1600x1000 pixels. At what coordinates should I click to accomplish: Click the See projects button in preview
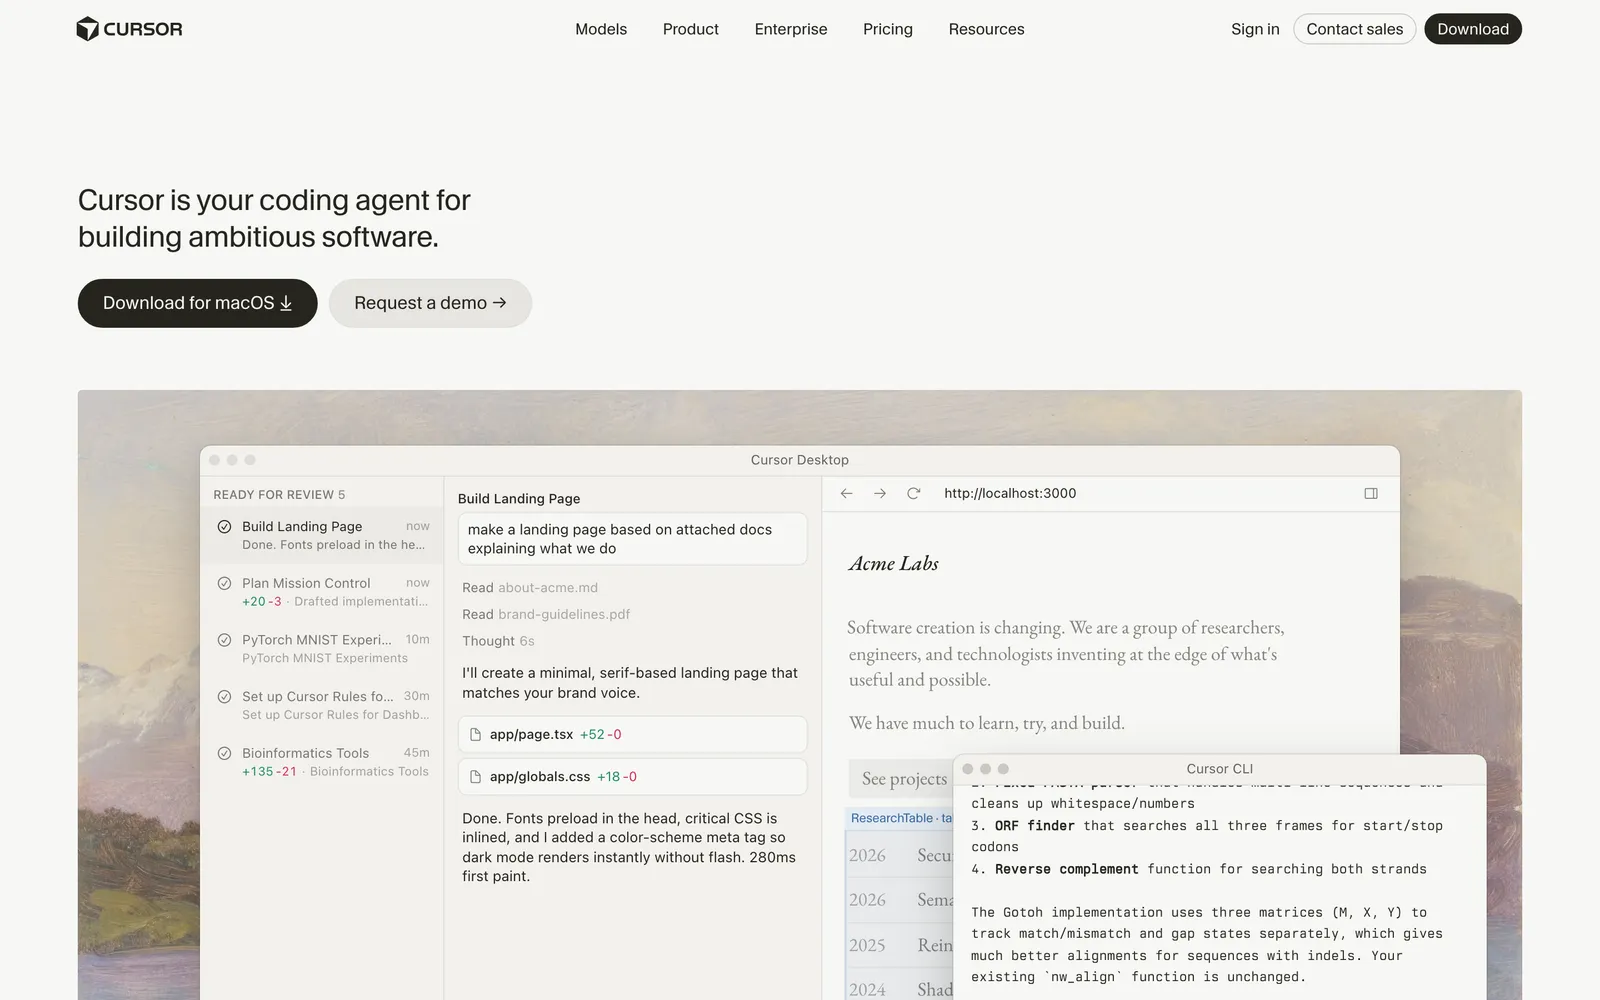point(901,778)
